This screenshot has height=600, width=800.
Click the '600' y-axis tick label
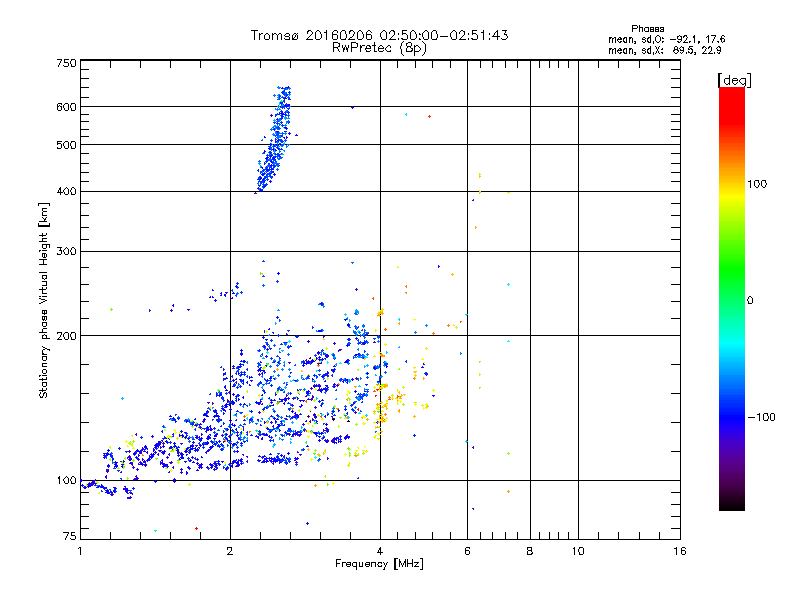pyautogui.click(x=66, y=107)
